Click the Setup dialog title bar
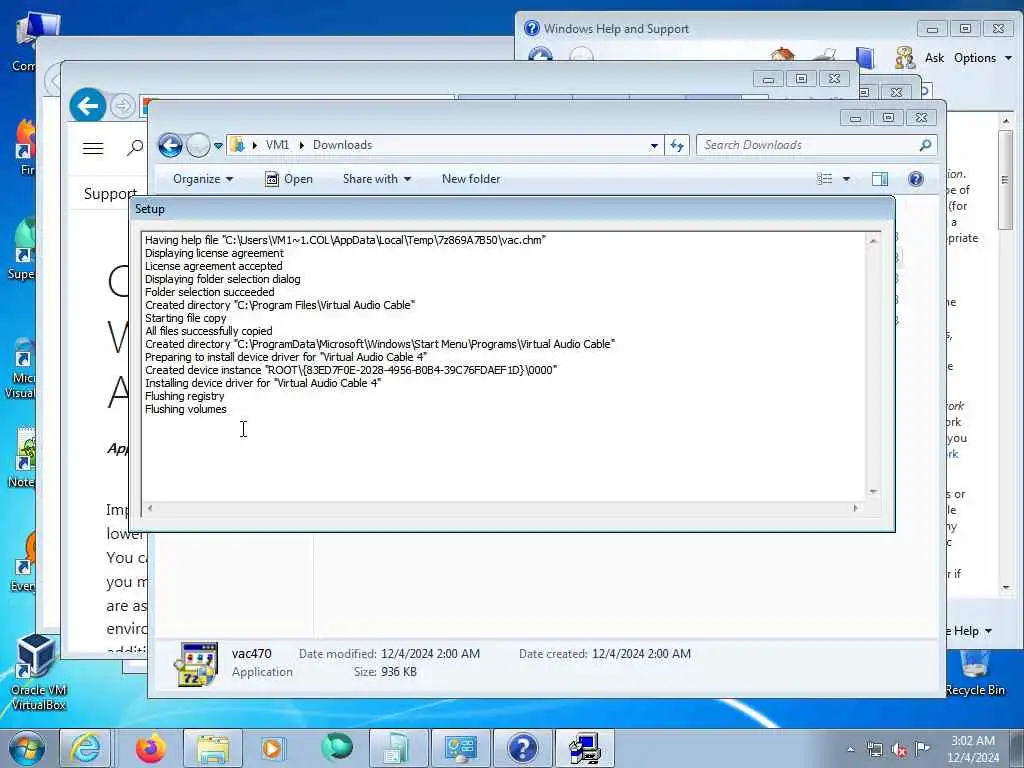Viewport: 1024px width, 768px height. coord(511,209)
